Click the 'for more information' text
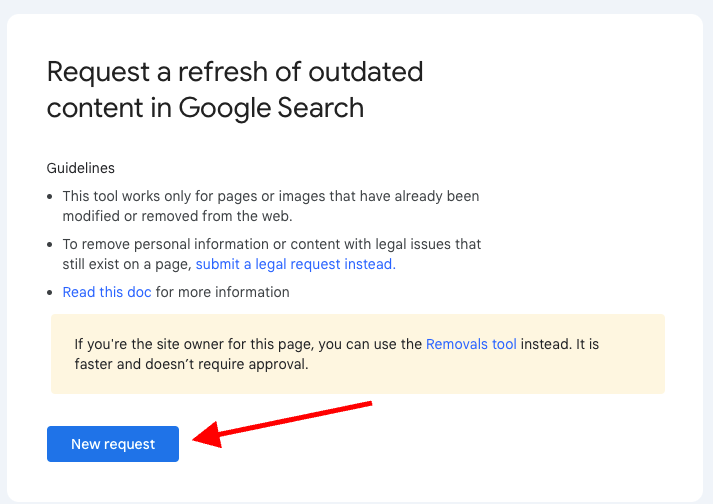 (x=222, y=292)
